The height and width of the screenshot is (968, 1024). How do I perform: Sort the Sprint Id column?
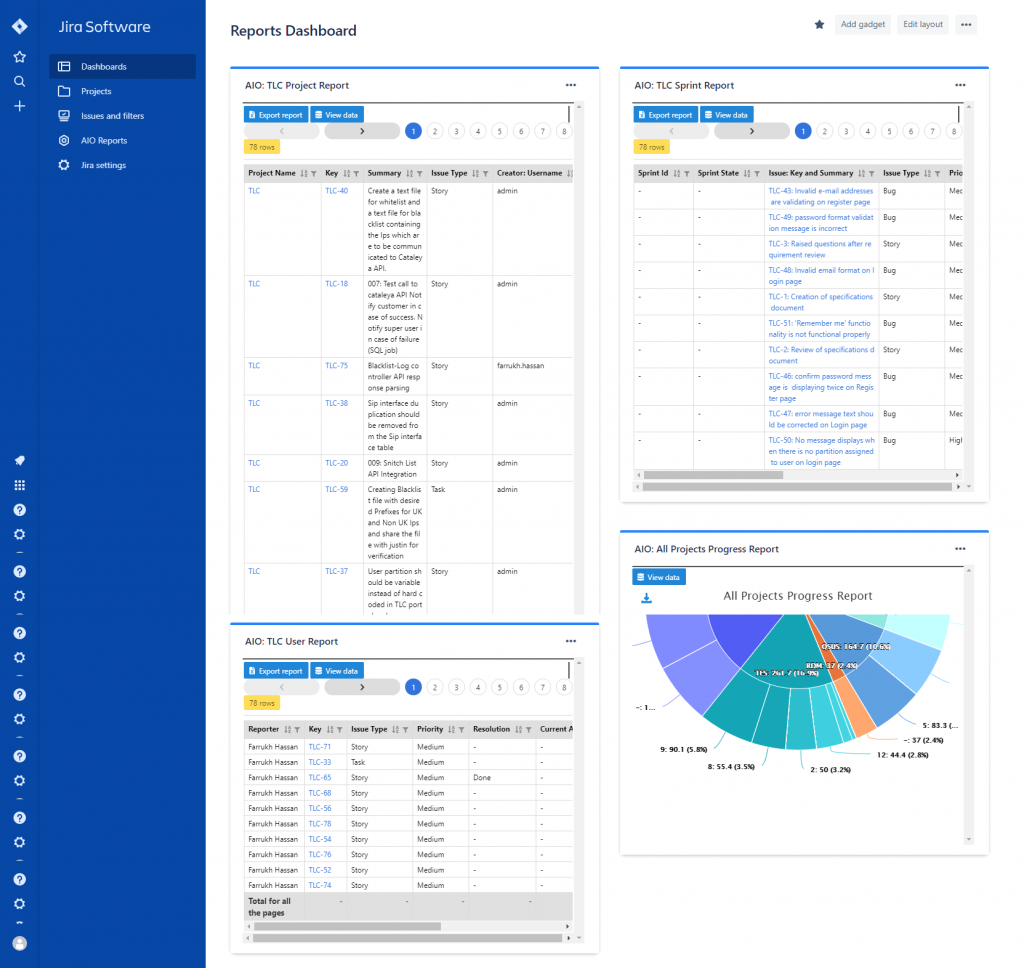pos(677,173)
